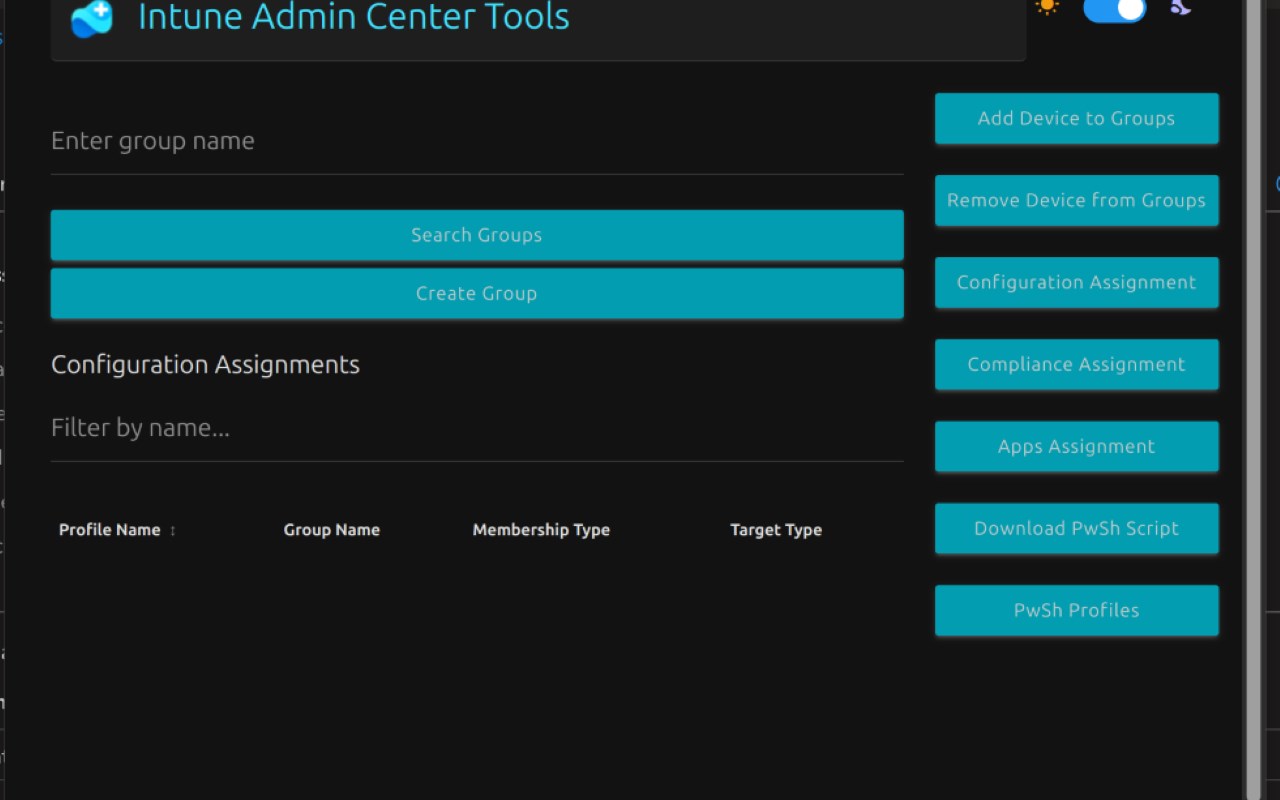Sort by the Membership Type column header
The image size is (1280, 800).
pos(541,530)
